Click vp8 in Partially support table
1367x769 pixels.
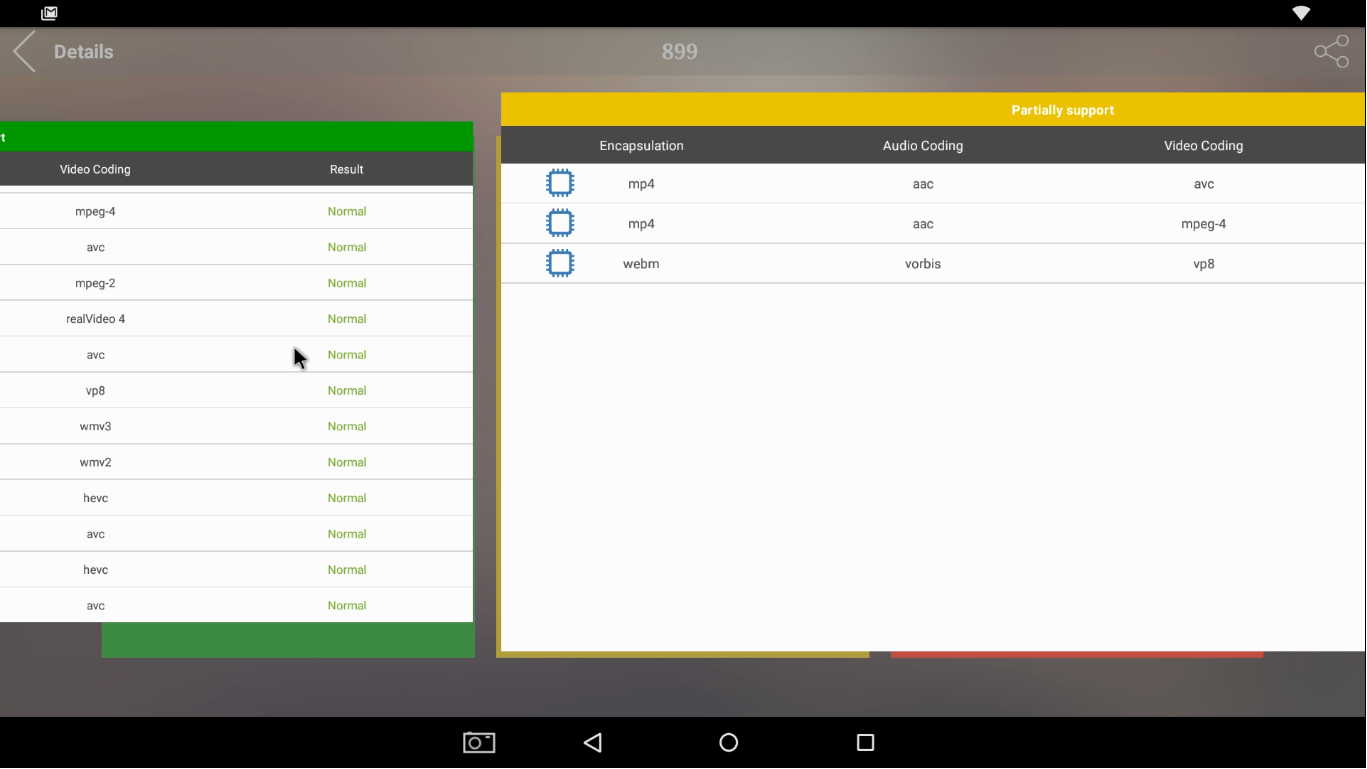[1203, 264]
